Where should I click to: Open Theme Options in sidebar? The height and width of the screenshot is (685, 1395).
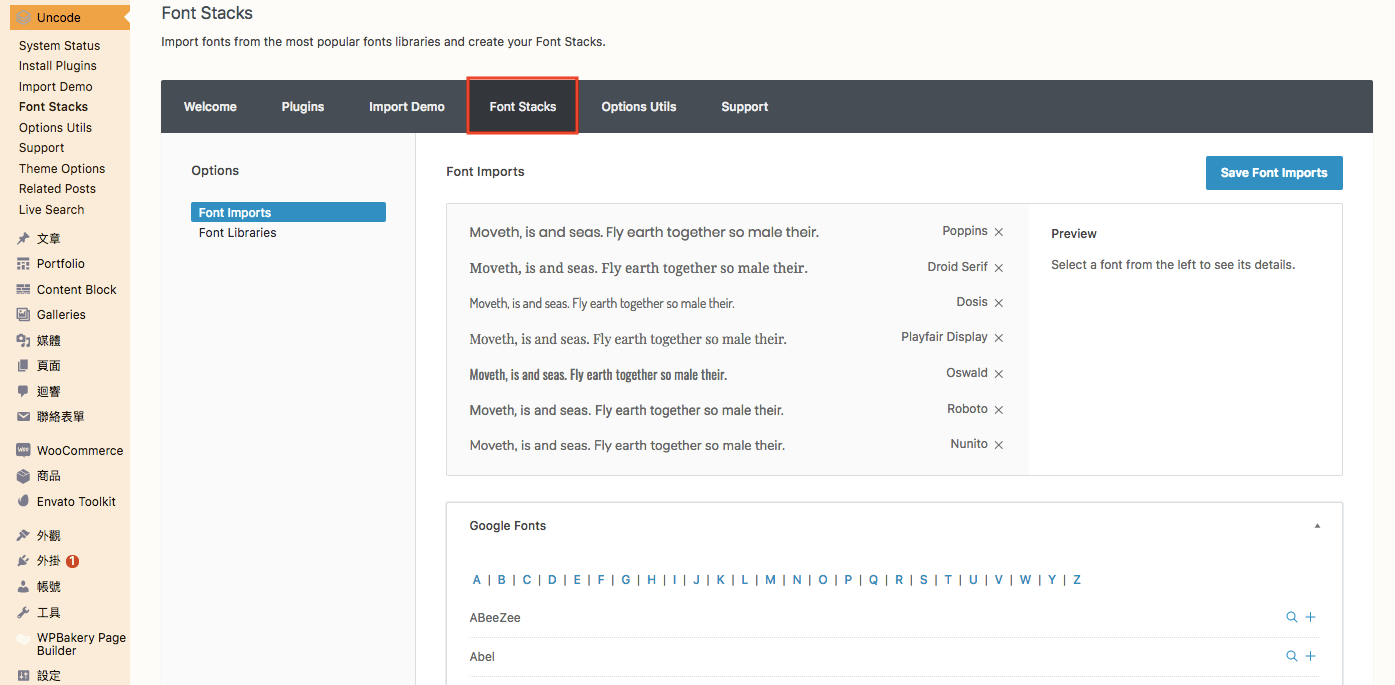[61, 169]
